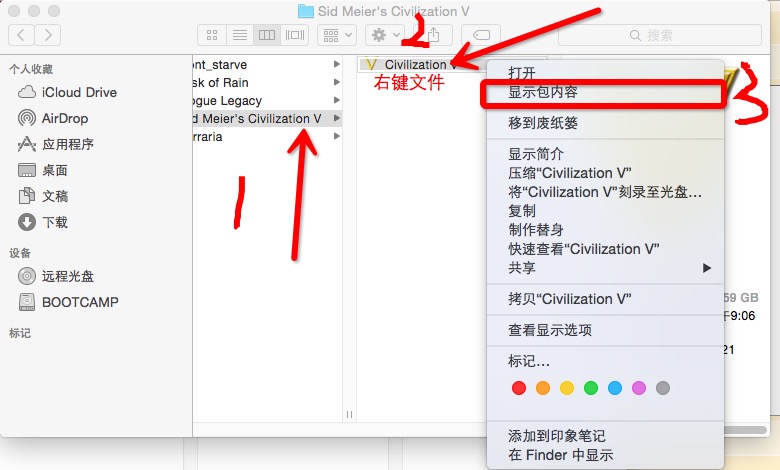780x470 pixels.
Task: Select the gue Legacy folder row
Action: pyautogui.click(x=268, y=100)
